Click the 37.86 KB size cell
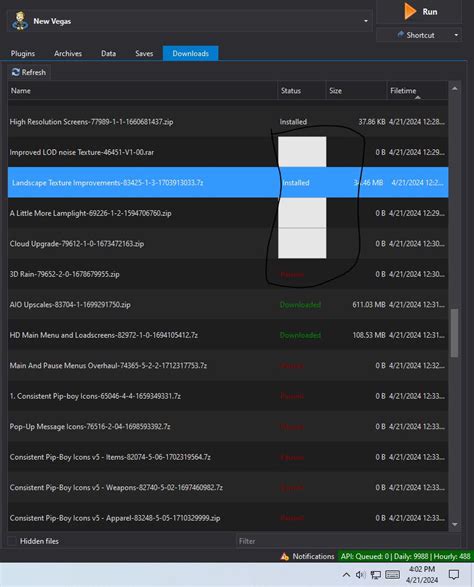The width and height of the screenshot is (474, 587). [372, 122]
